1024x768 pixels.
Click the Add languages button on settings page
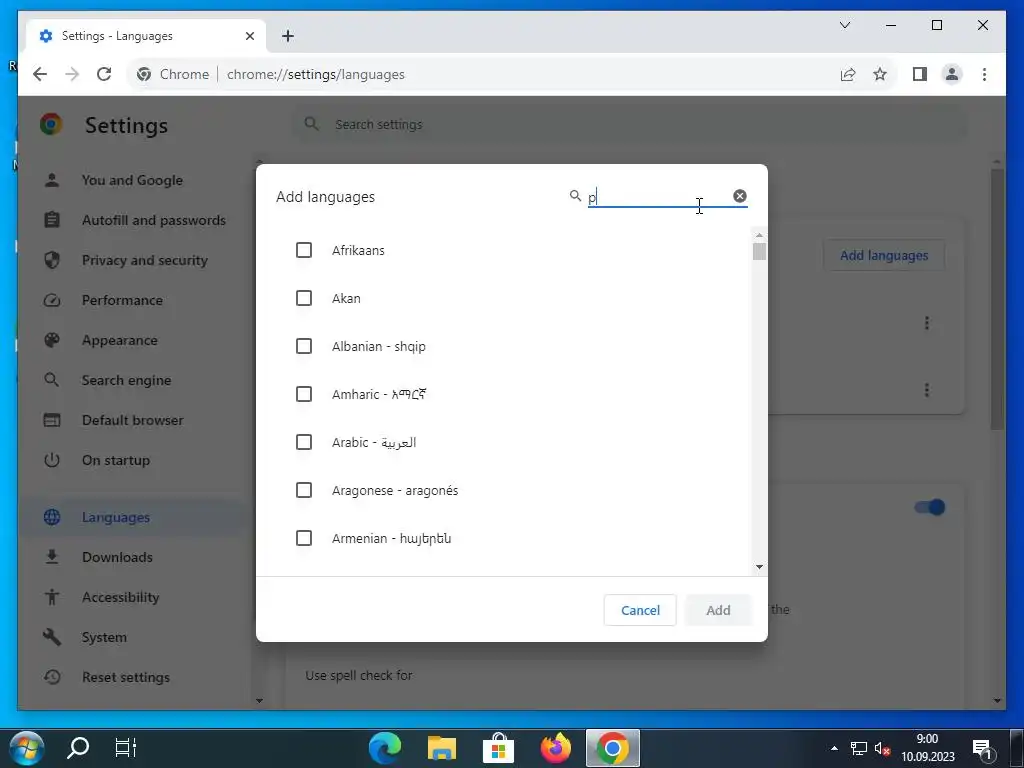(884, 255)
